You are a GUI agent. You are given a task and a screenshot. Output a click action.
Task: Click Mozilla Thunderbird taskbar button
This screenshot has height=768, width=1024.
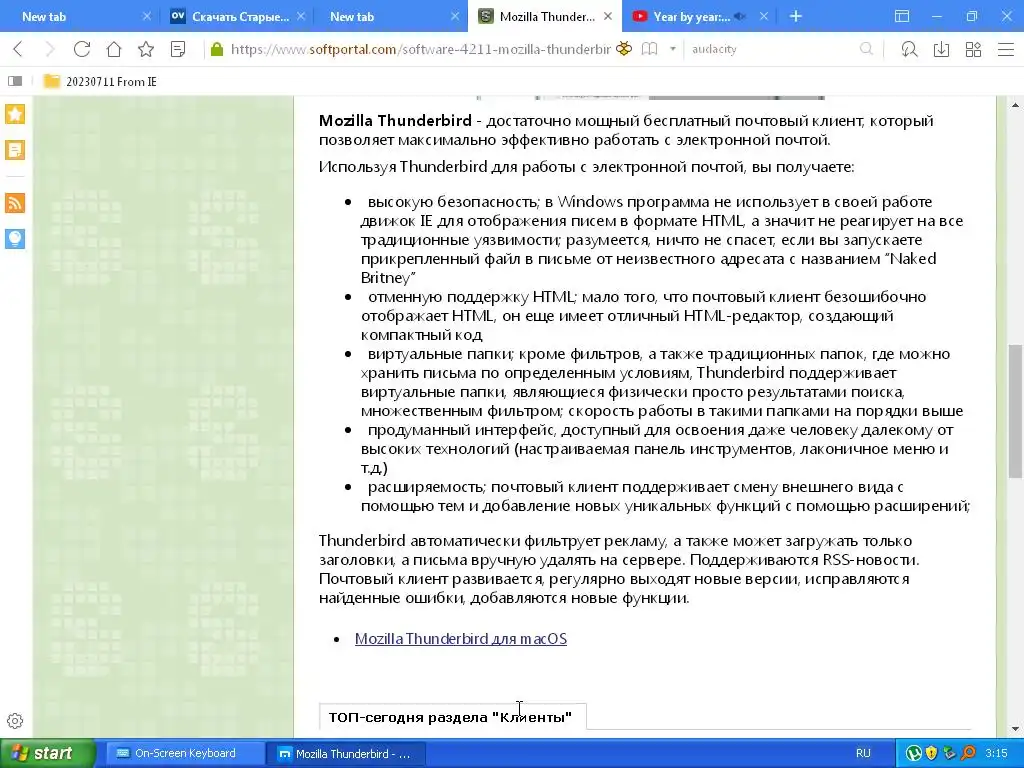click(x=346, y=753)
